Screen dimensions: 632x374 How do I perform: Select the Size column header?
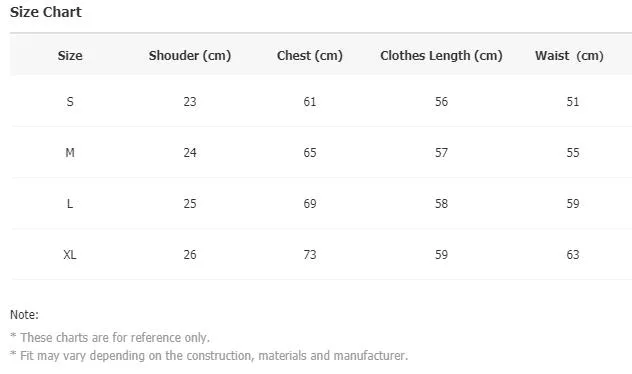(x=70, y=55)
